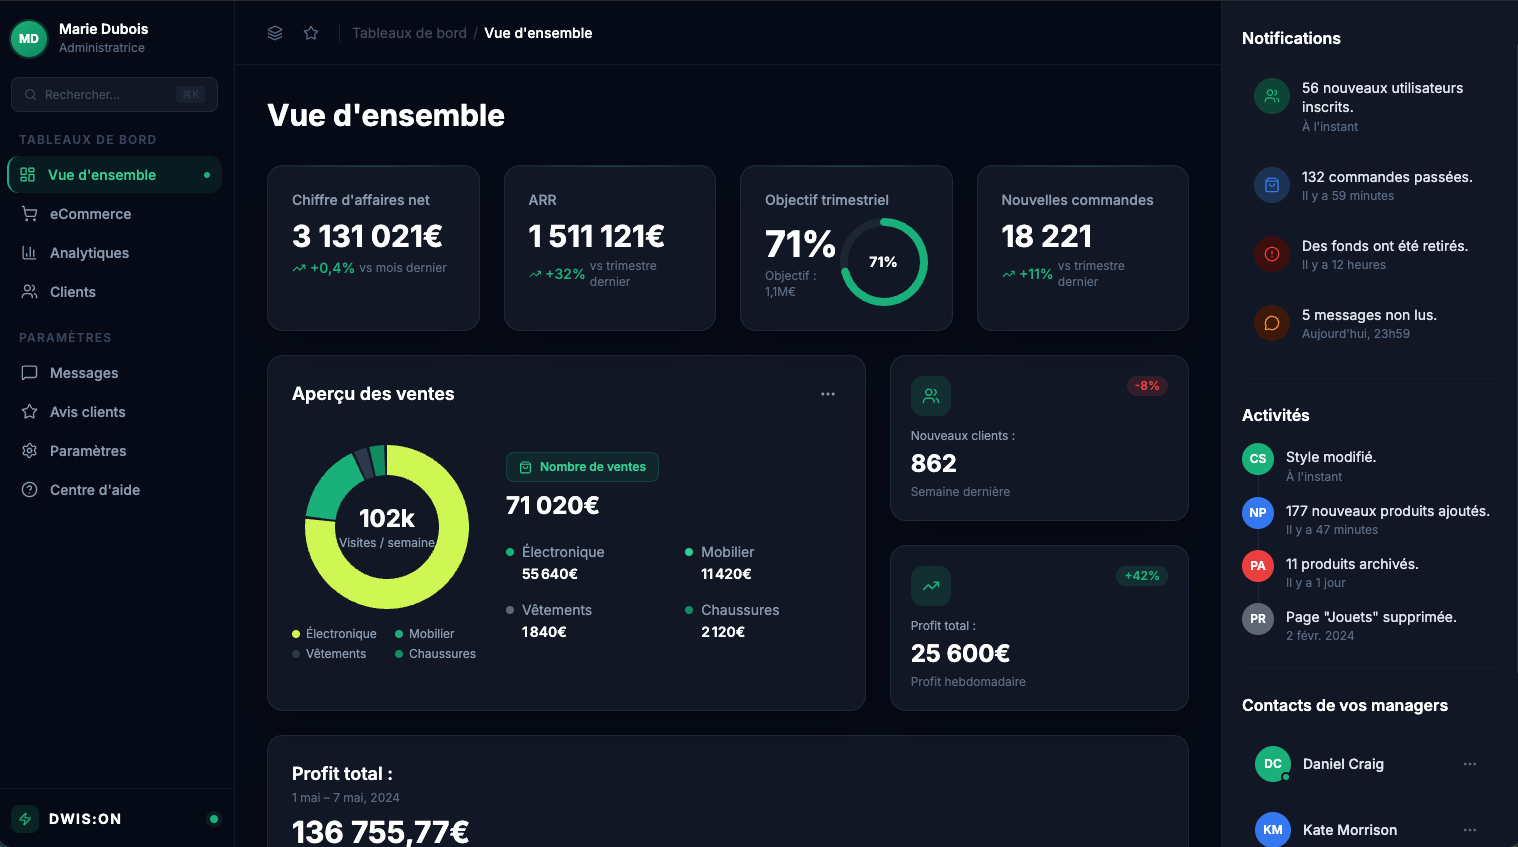Click the 71% quarterly objective progress ring
This screenshot has width=1518, height=847.
pyautogui.click(x=883, y=262)
